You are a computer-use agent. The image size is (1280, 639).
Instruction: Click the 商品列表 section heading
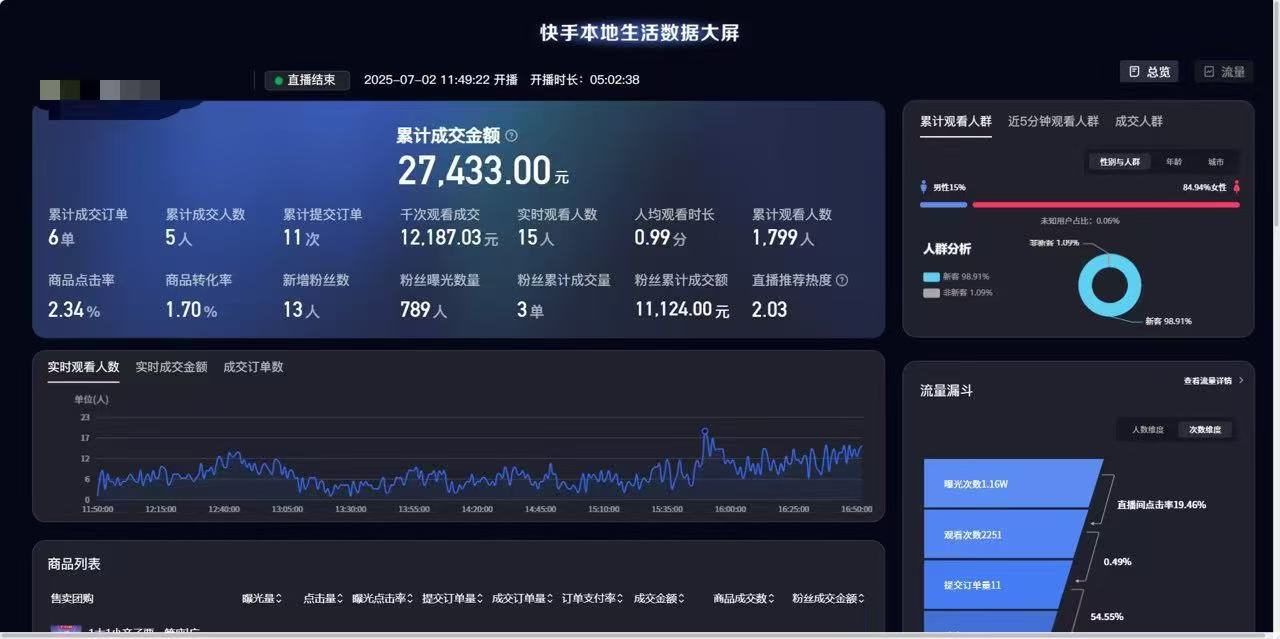pyautogui.click(x=74, y=564)
